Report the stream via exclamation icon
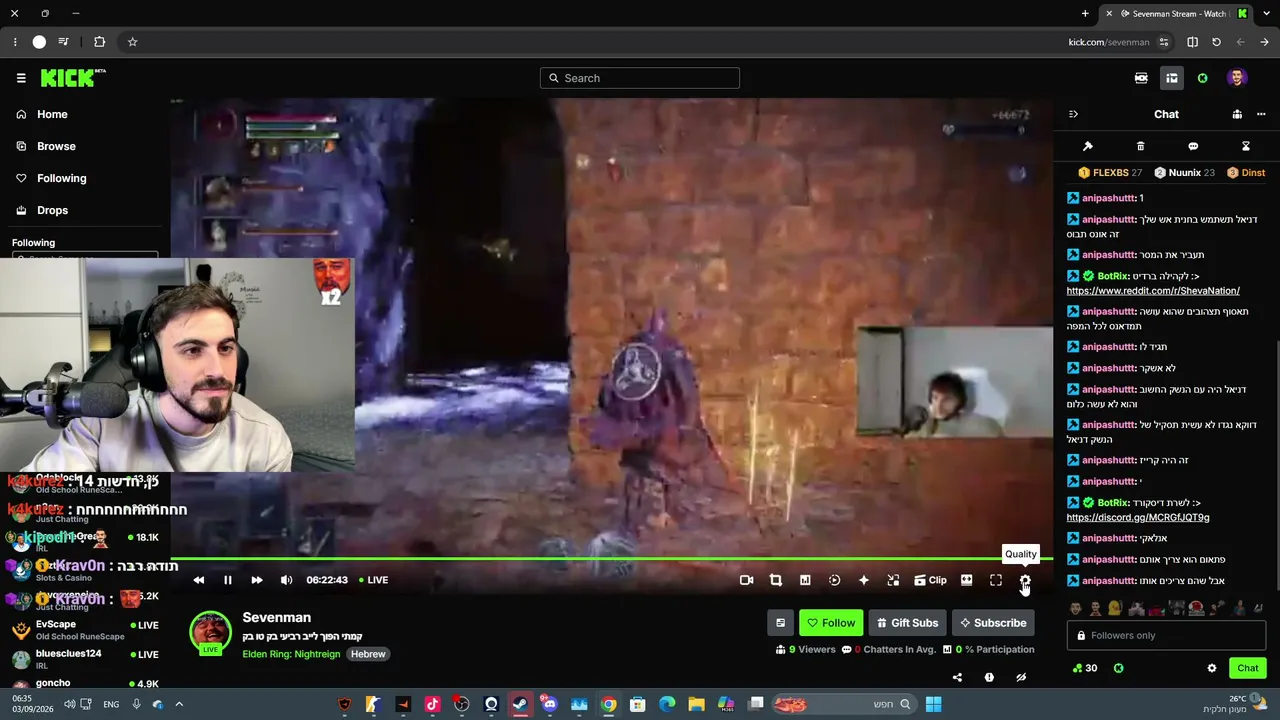1280x720 pixels. 989,677
